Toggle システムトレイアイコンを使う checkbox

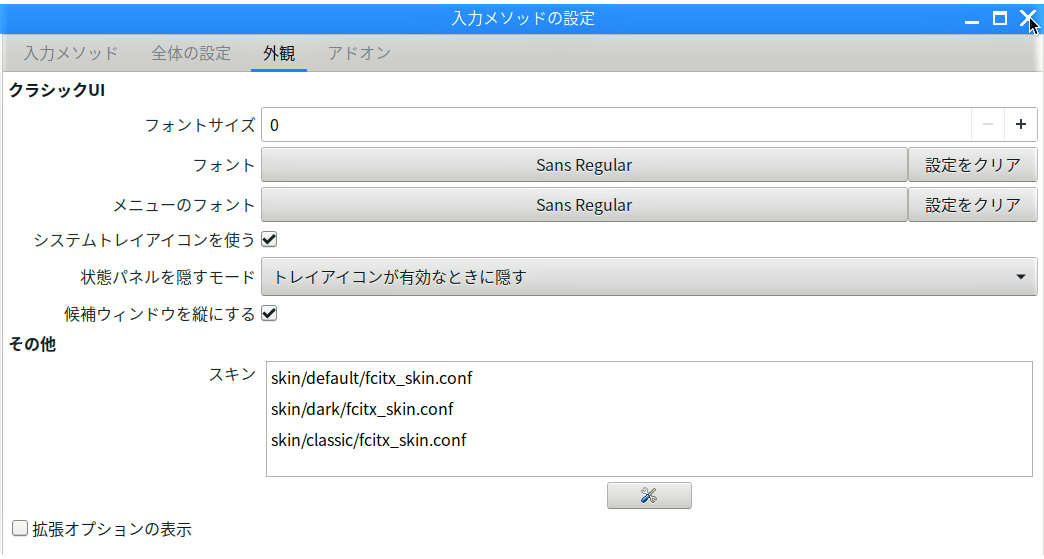(269, 240)
